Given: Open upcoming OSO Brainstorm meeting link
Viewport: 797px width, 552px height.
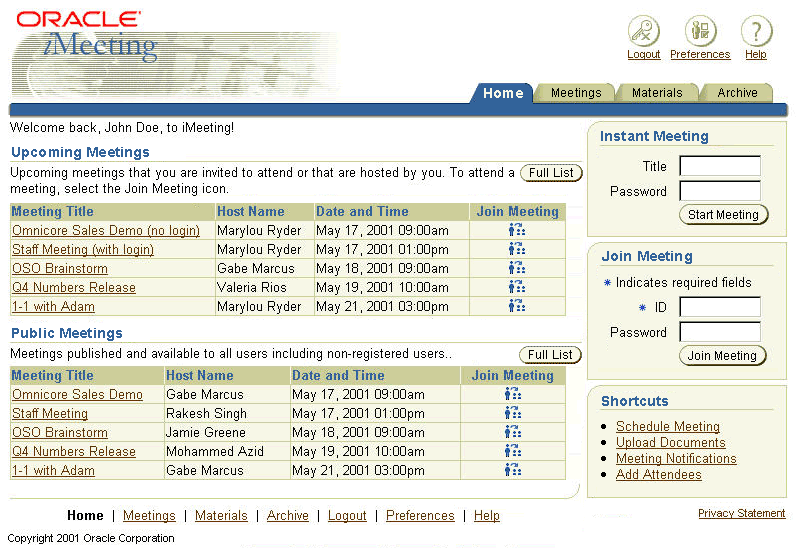Looking at the screenshot, I should click(x=60, y=268).
